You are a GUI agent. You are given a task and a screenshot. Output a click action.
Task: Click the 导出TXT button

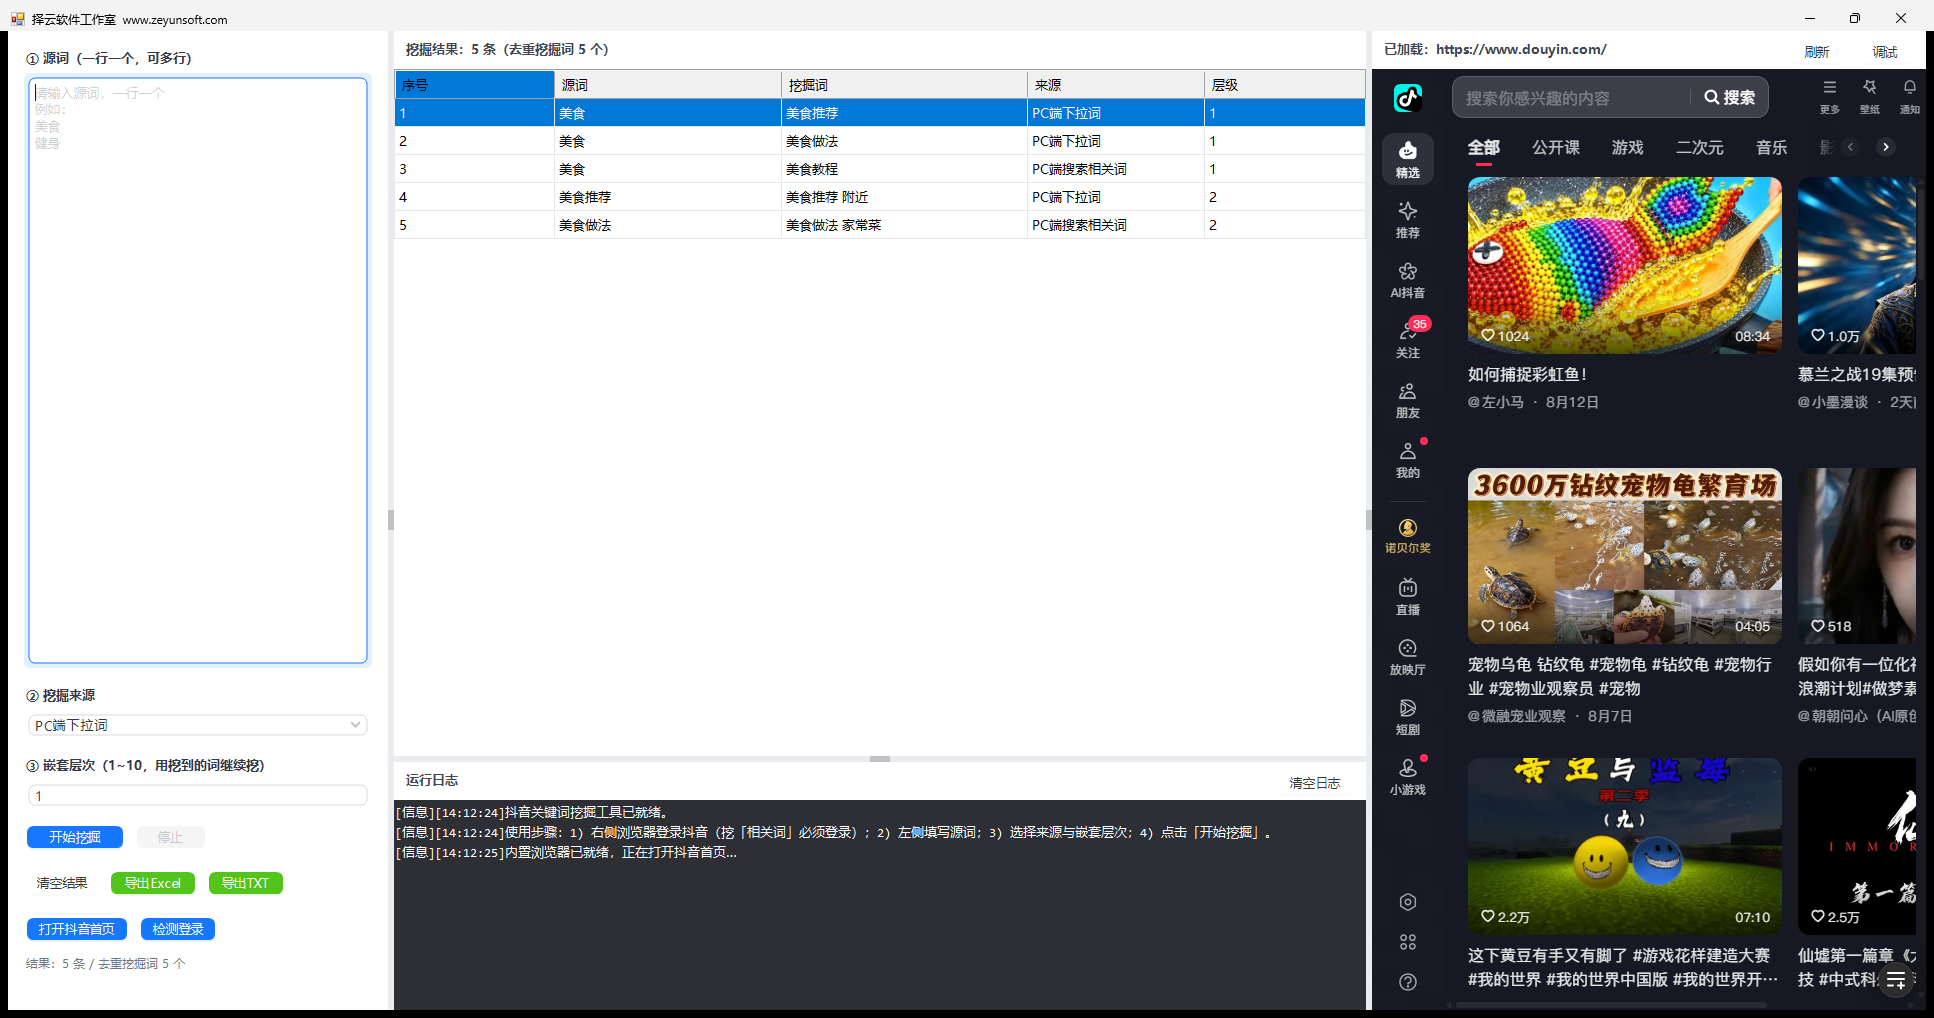pyautogui.click(x=246, y=883)
